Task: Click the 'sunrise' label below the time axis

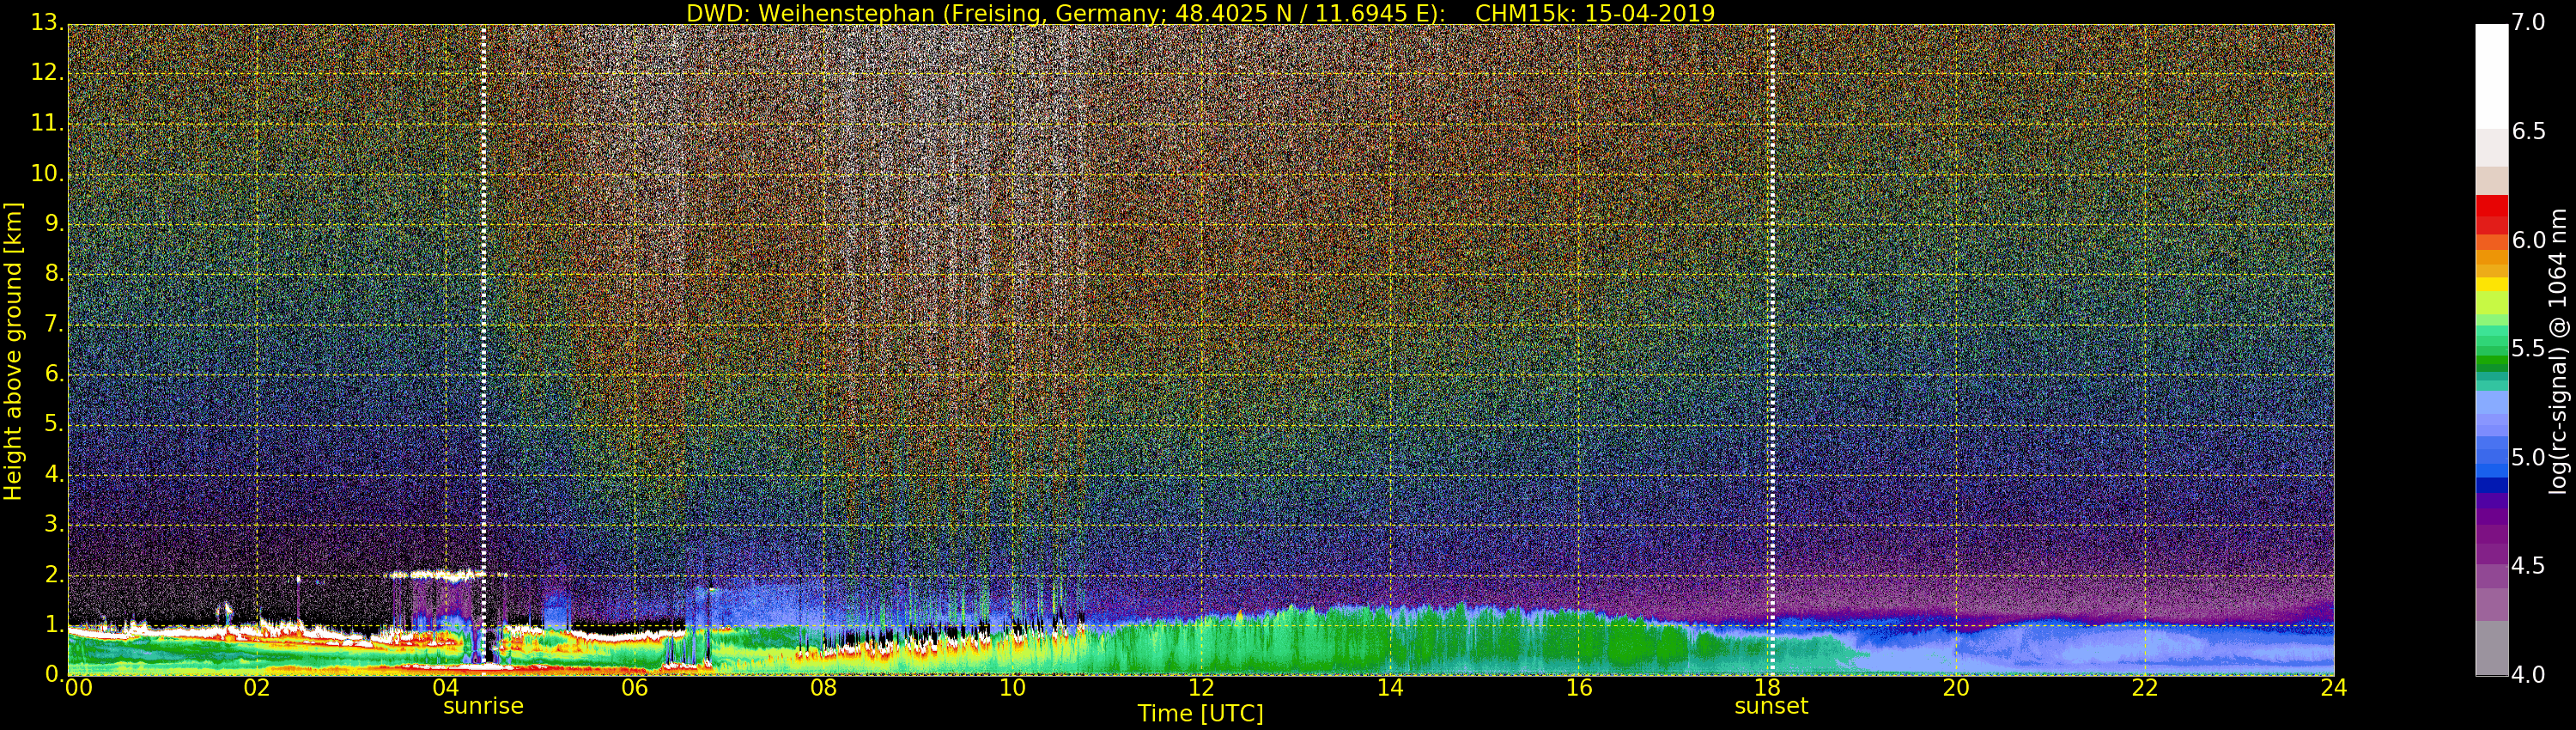Action: pyautogui.click(x=483, y=706)
